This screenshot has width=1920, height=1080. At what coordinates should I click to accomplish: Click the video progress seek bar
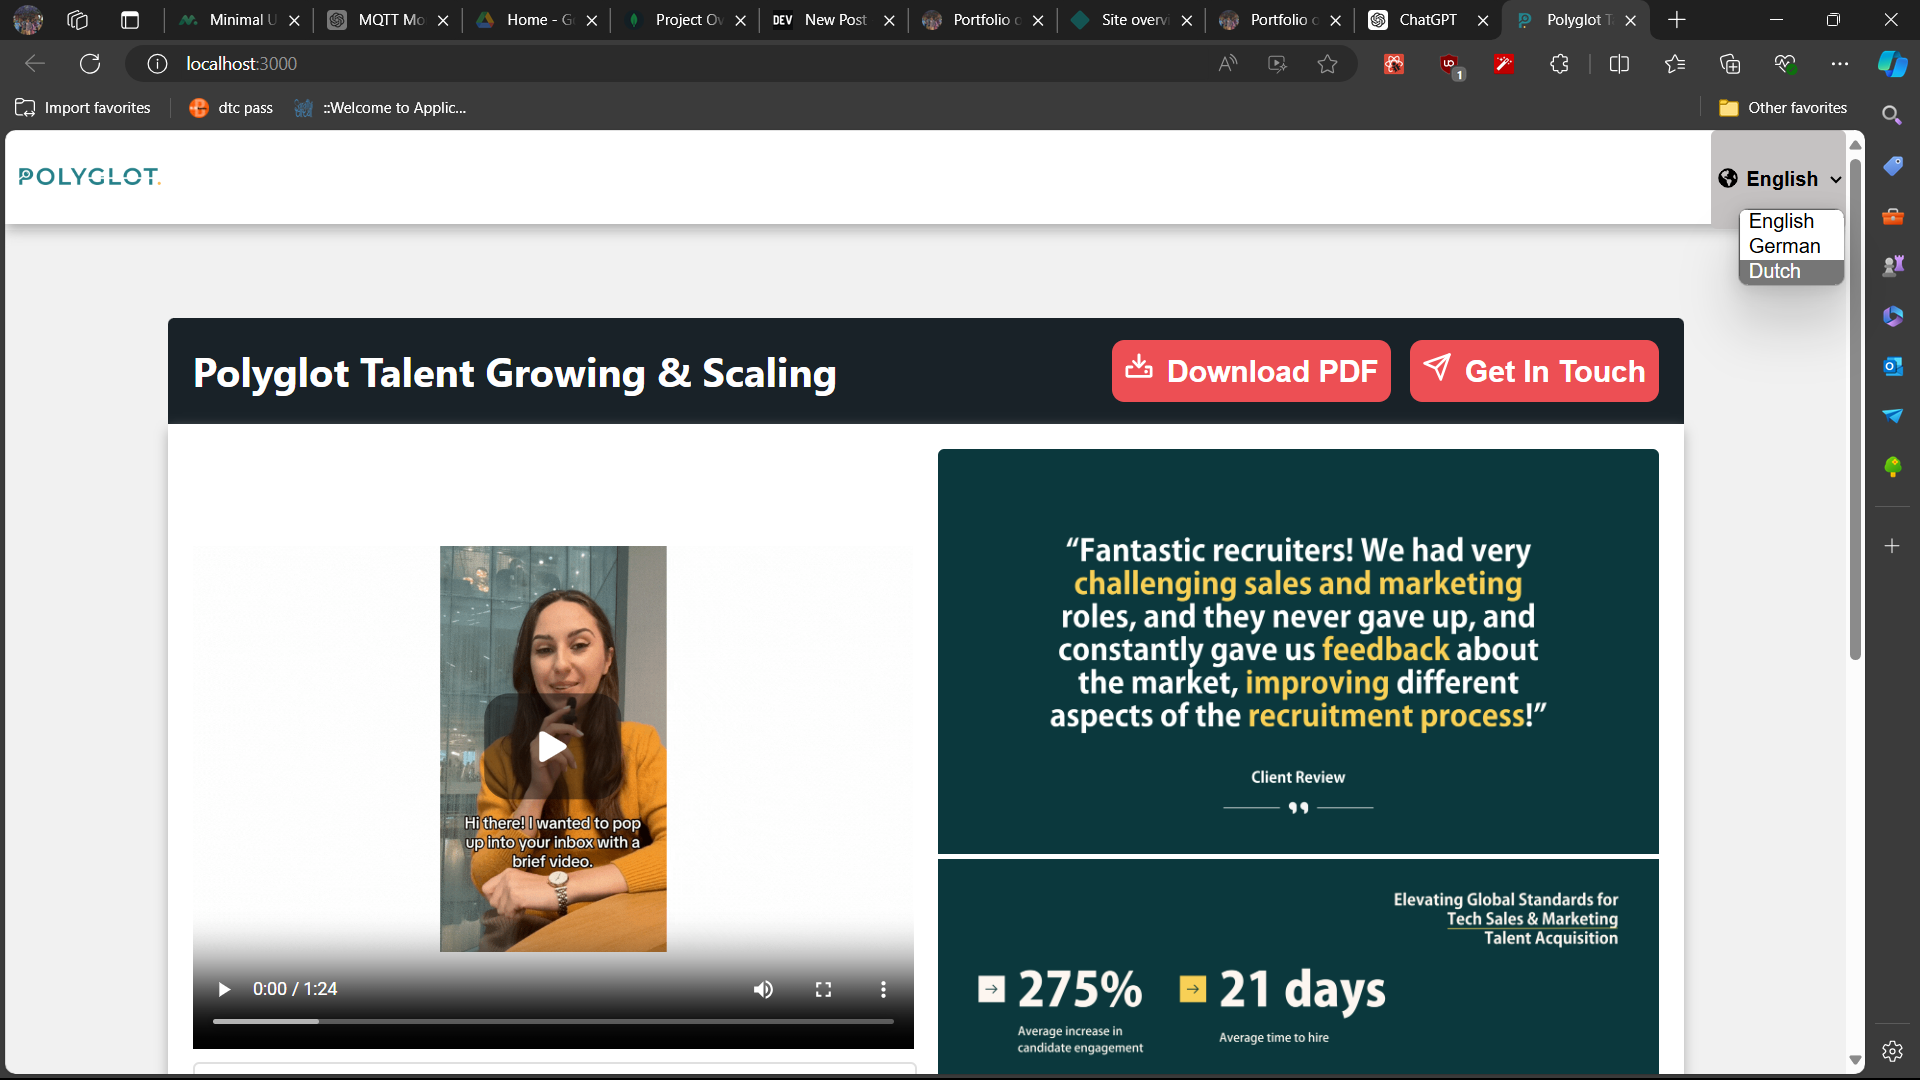pos(553,1021)
